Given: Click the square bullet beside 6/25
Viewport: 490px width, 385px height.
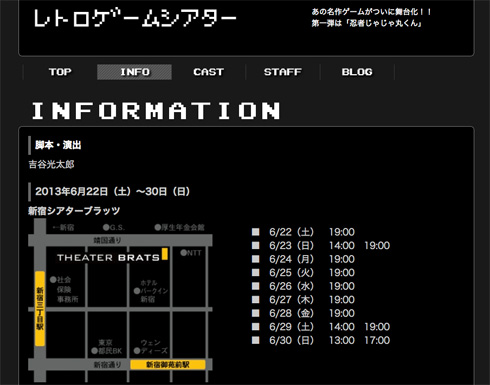Looking at the screenshot, I should point(256,272).
